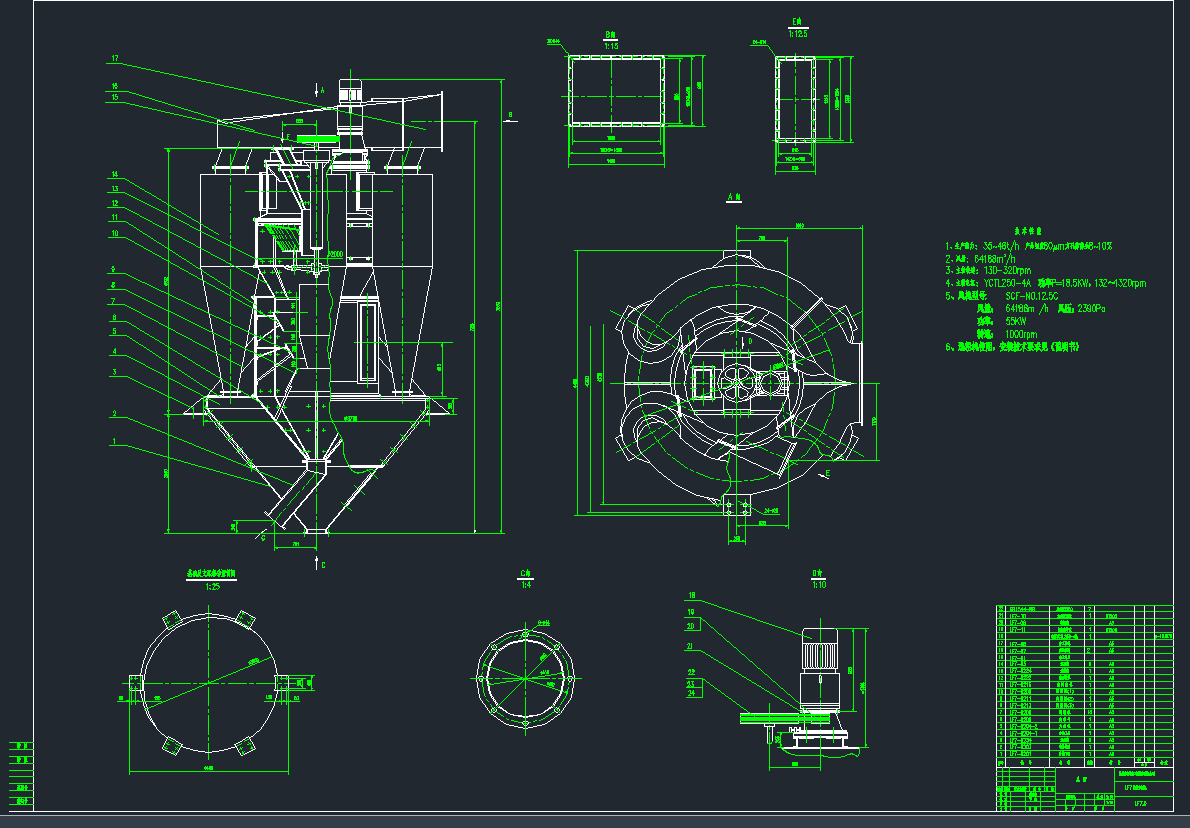Select the 1:4 scale label of C view
Screen dimensions: 1190x828
coord(526,585)
